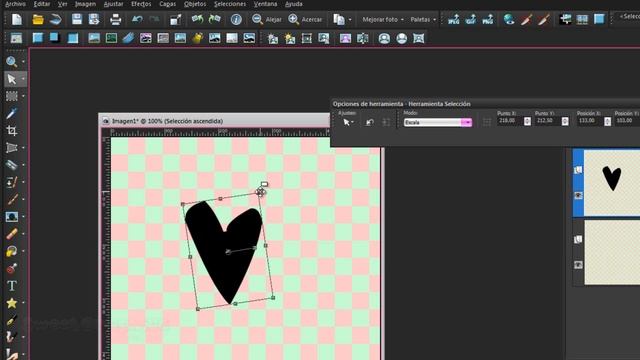The width and height of the screenshot is (640, 360).
Task: Open the Editar menu
Action: pos(42,4)
